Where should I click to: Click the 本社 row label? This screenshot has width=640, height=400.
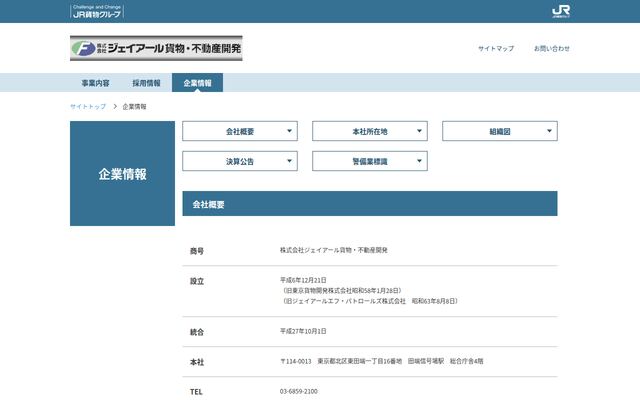(197, 362)
